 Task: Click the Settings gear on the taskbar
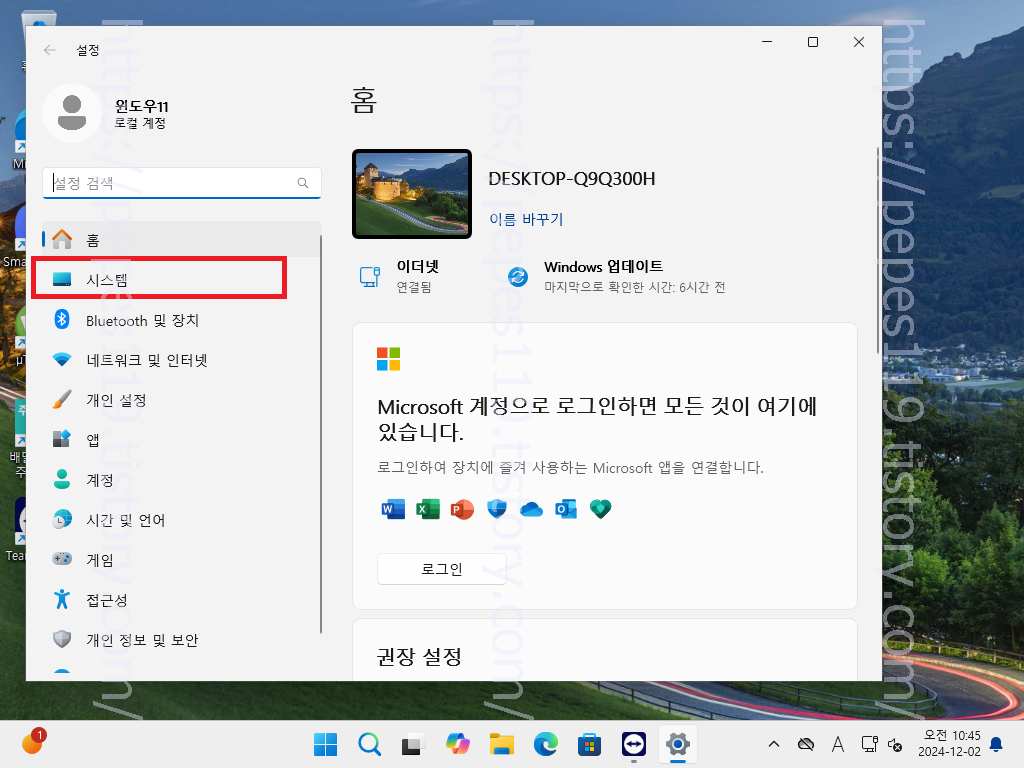tap(678, 744)
